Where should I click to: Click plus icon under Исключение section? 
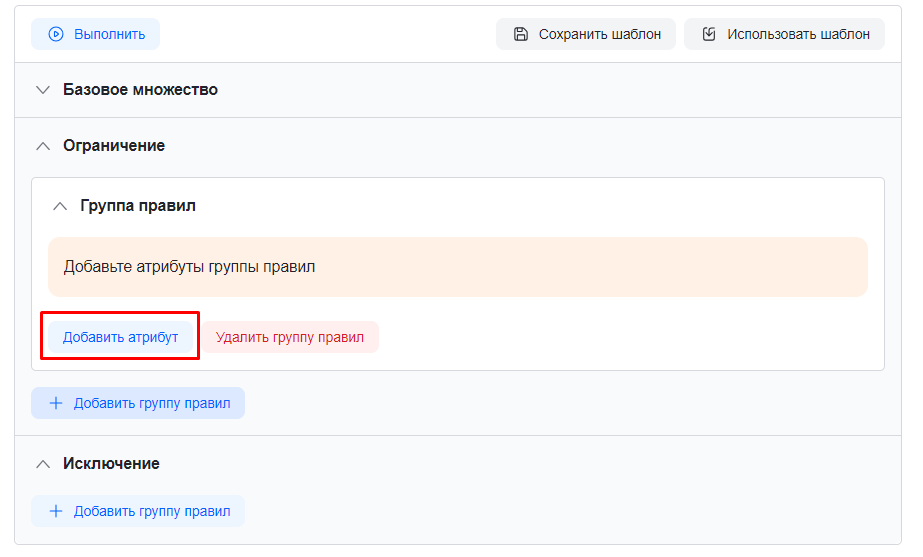pos(56,511)
